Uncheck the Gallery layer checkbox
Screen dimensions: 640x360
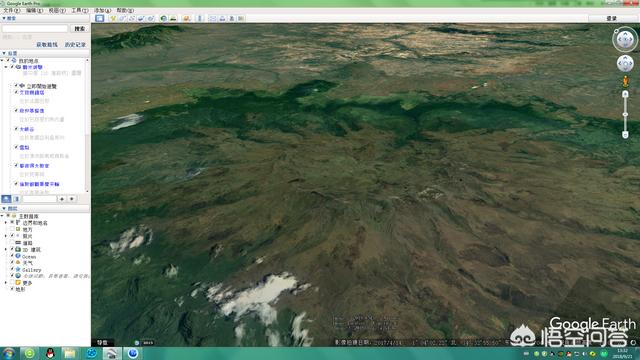click(12, 269)
